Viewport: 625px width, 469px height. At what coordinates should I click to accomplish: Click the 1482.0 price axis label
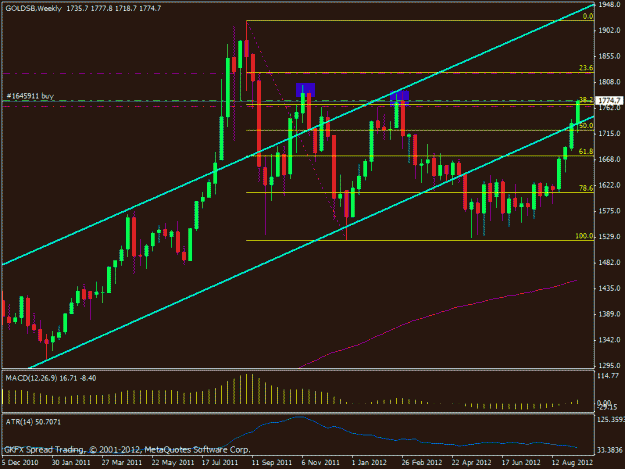(x=610, y=262)
